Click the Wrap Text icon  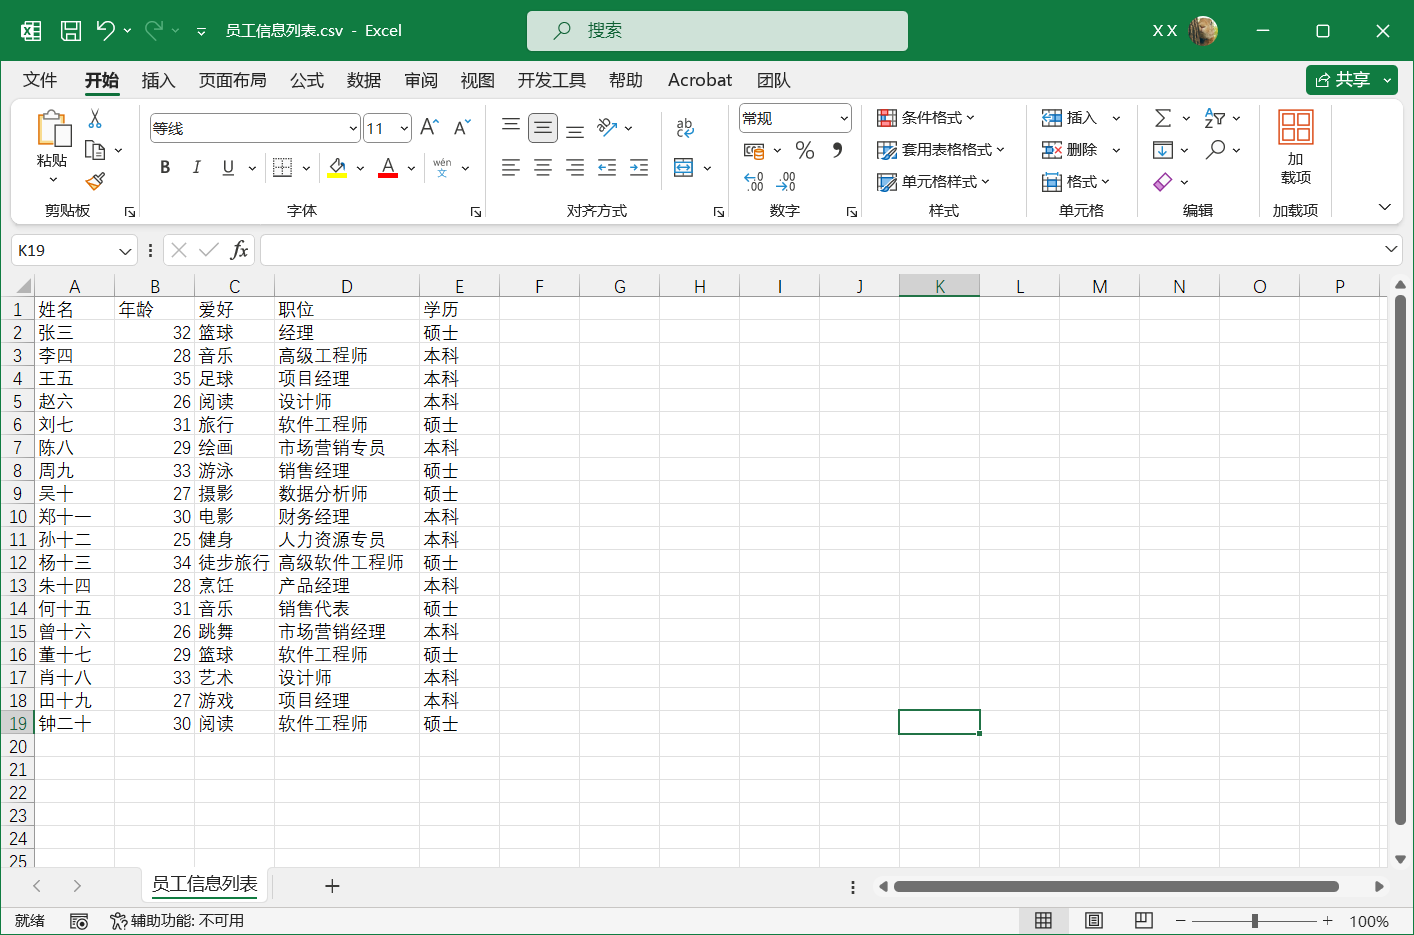click(685, 128)
